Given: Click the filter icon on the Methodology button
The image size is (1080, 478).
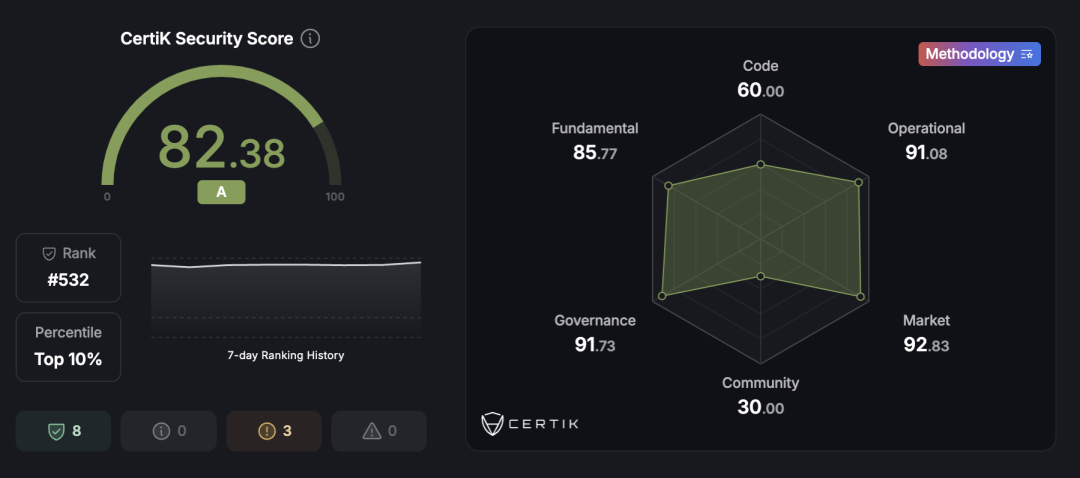Looking at the screenshot, I should coord(1027,55).
